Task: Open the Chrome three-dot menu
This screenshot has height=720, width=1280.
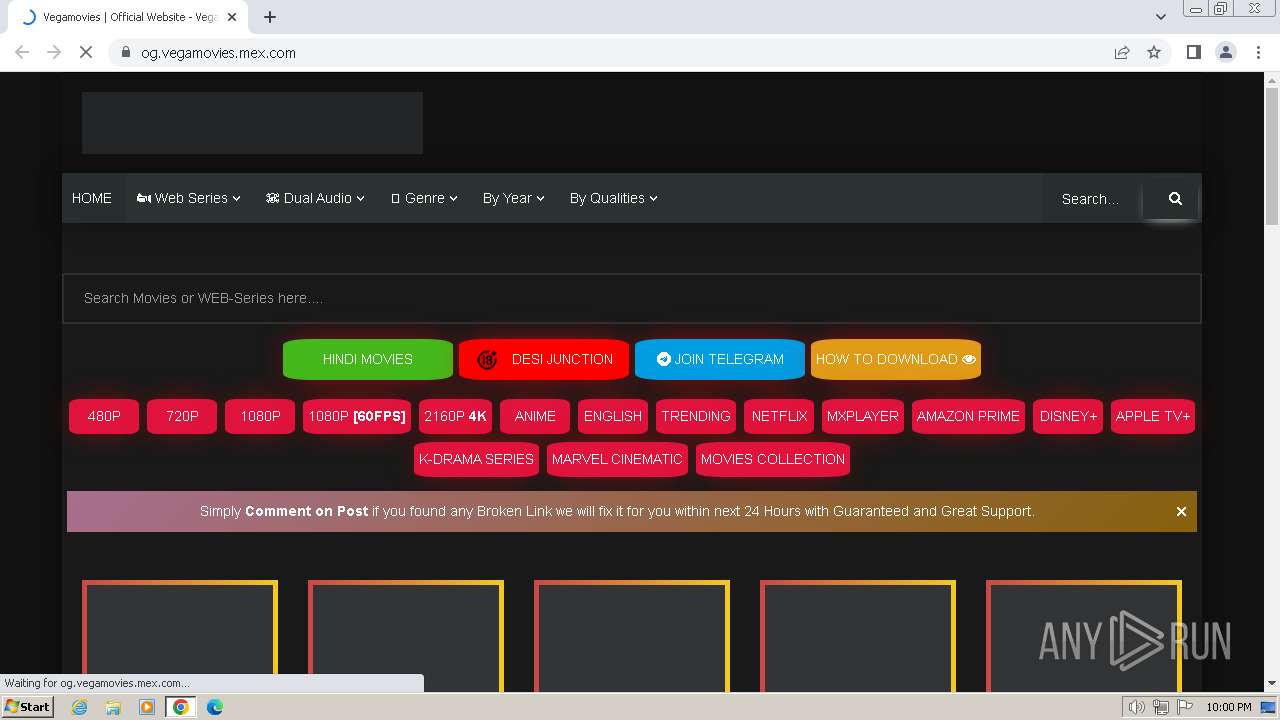Action: coord(1258,53)
